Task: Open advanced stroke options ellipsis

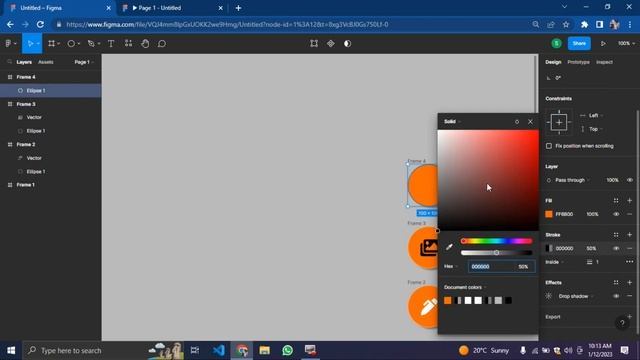Action: point(629,262)
